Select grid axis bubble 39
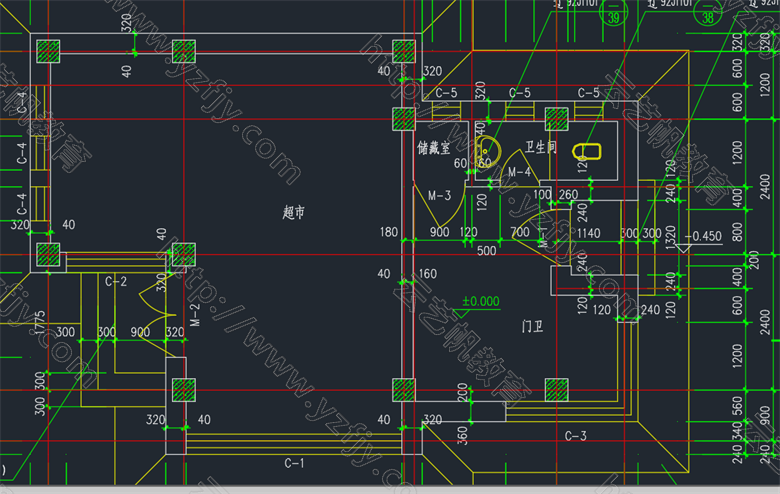This screenshot has height=494, width=780. [614, 14]
